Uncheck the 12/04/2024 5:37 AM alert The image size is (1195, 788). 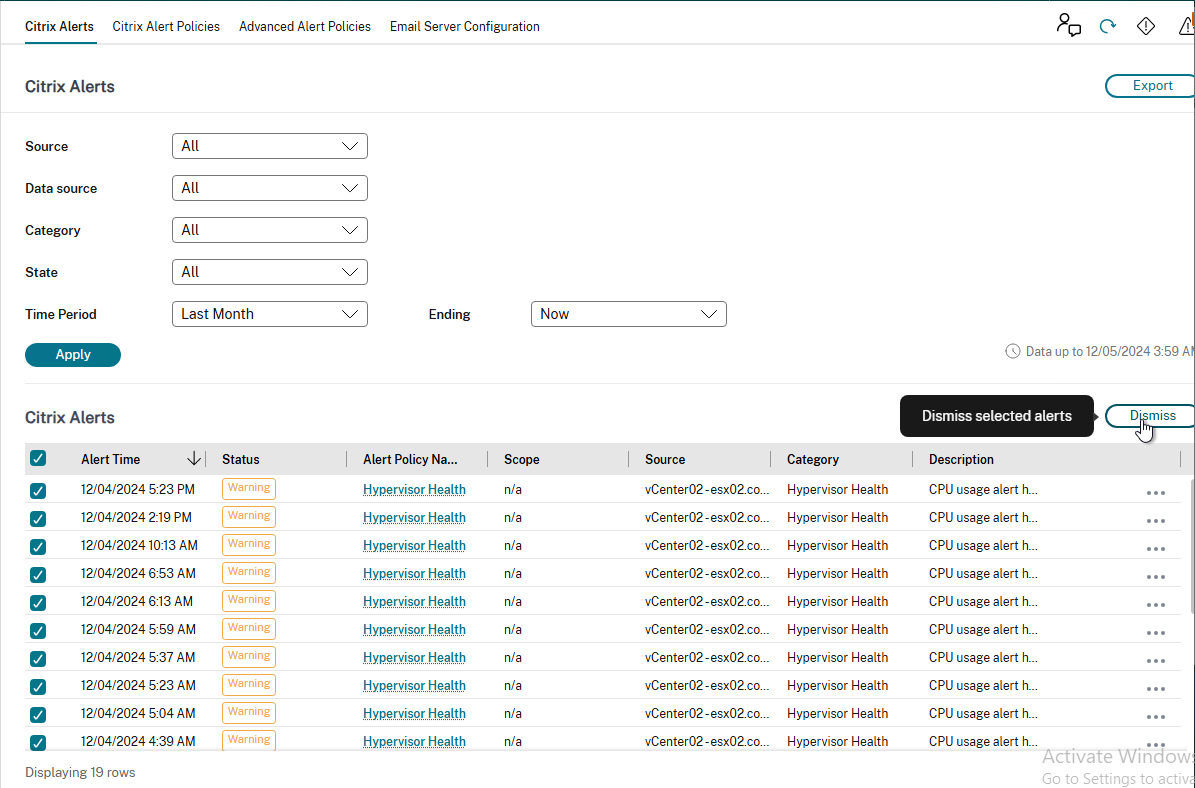[x=37, y=658]
